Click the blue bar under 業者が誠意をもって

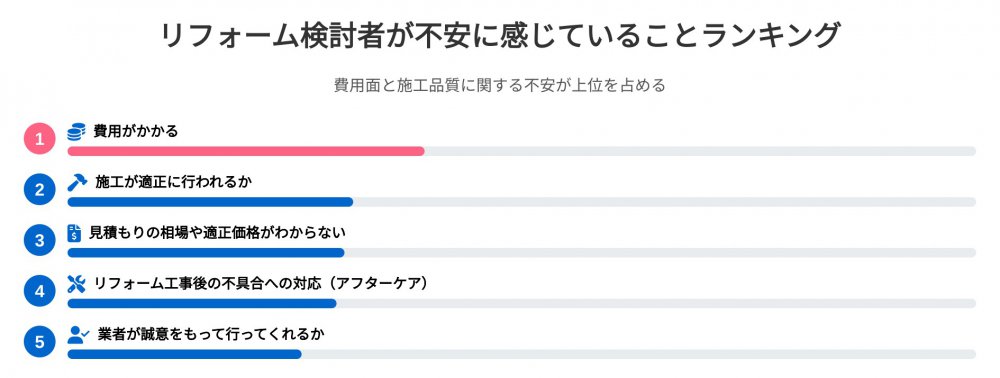coord(184,354)
